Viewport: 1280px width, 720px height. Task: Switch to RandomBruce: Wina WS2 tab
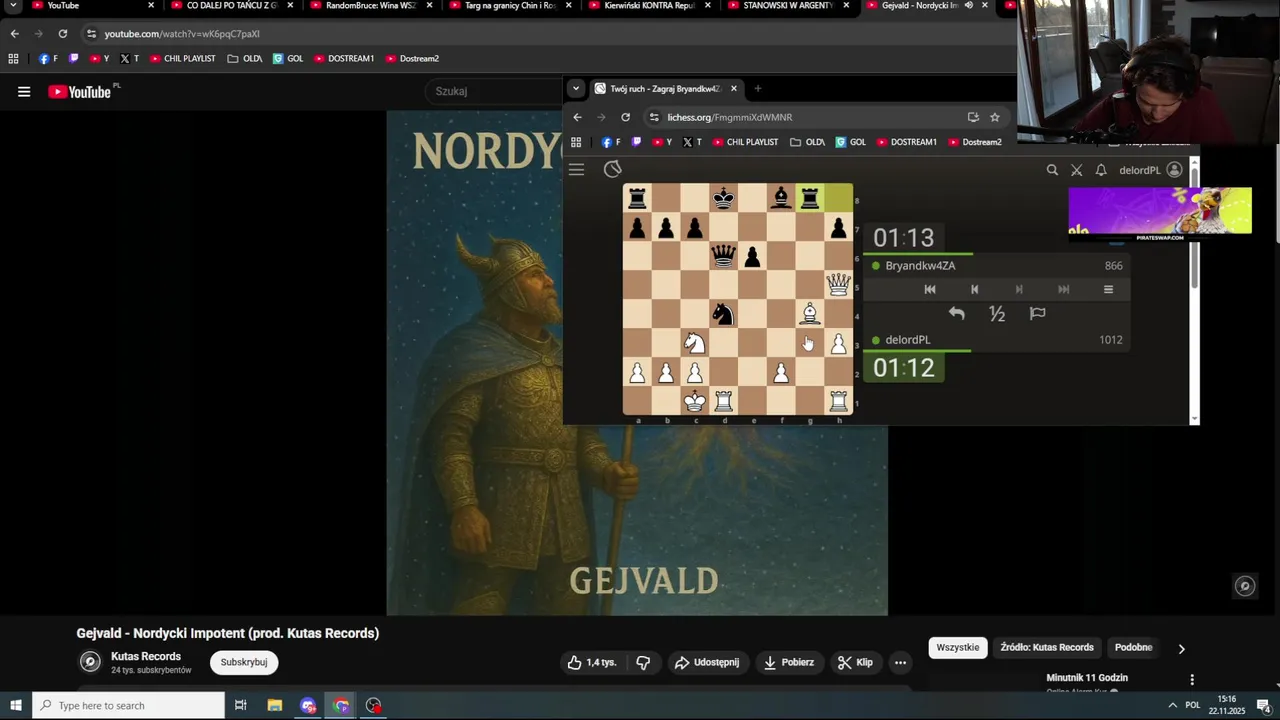point(371,6)
